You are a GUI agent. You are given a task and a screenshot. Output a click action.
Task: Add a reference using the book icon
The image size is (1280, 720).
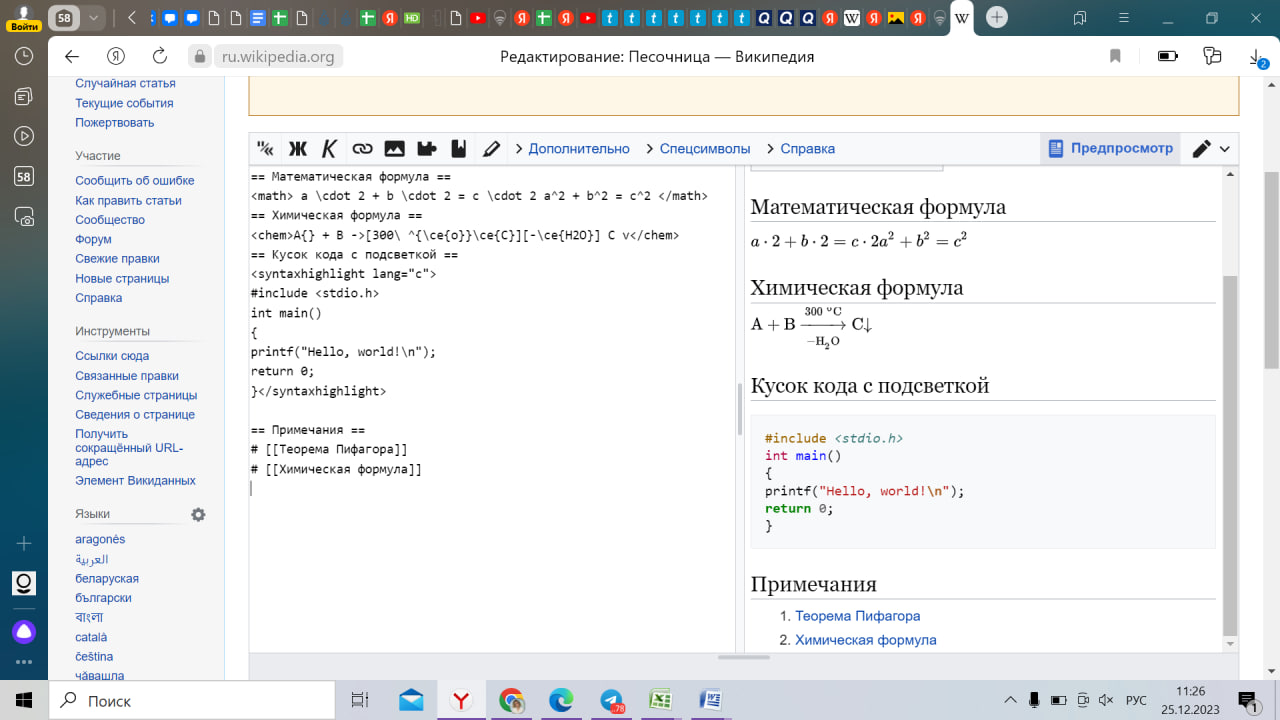pyautogui.click(x=459, y=149)
